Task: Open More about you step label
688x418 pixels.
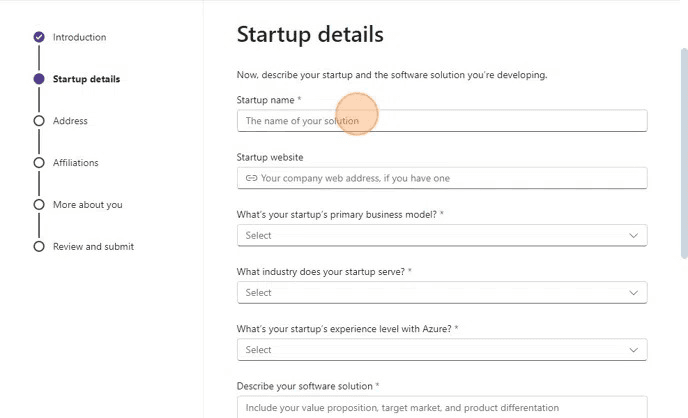Action: tap(87, 205)
